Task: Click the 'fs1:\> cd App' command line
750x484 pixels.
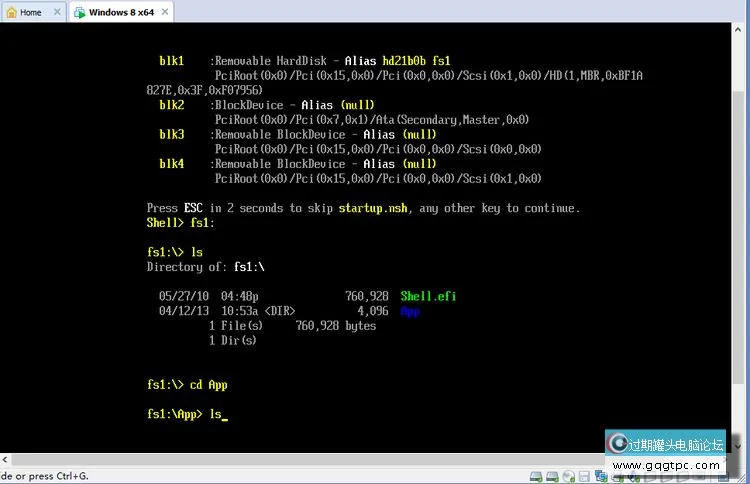Action: (187, 385)
